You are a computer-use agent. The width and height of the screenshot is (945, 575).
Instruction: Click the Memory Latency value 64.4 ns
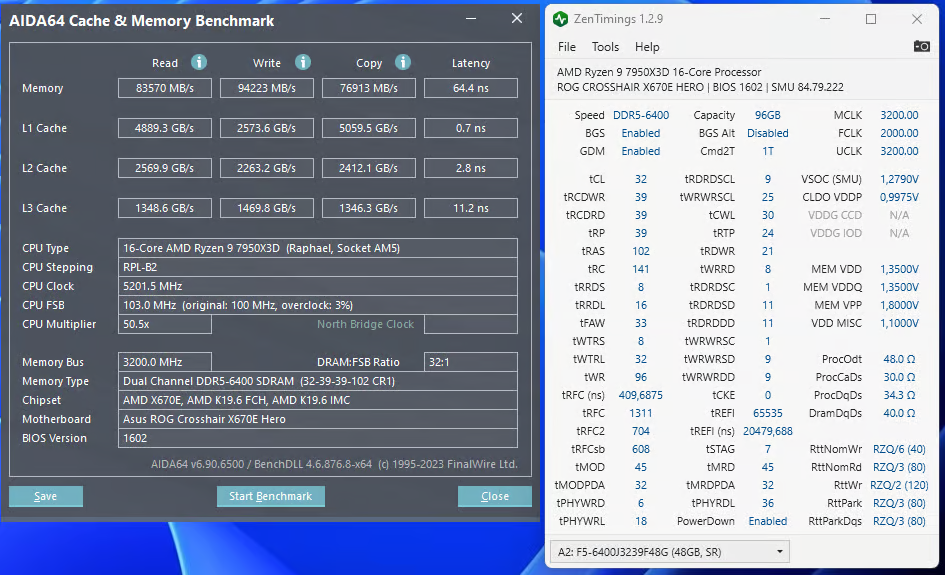point(471,88)
